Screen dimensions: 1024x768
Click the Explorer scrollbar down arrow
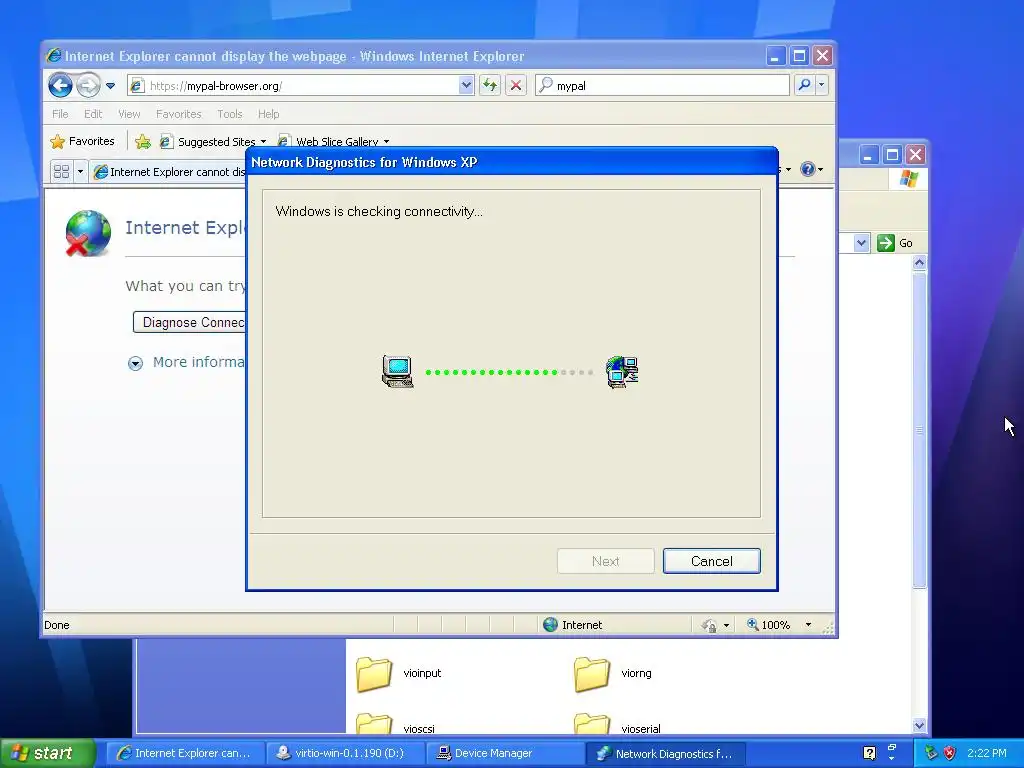920,725
